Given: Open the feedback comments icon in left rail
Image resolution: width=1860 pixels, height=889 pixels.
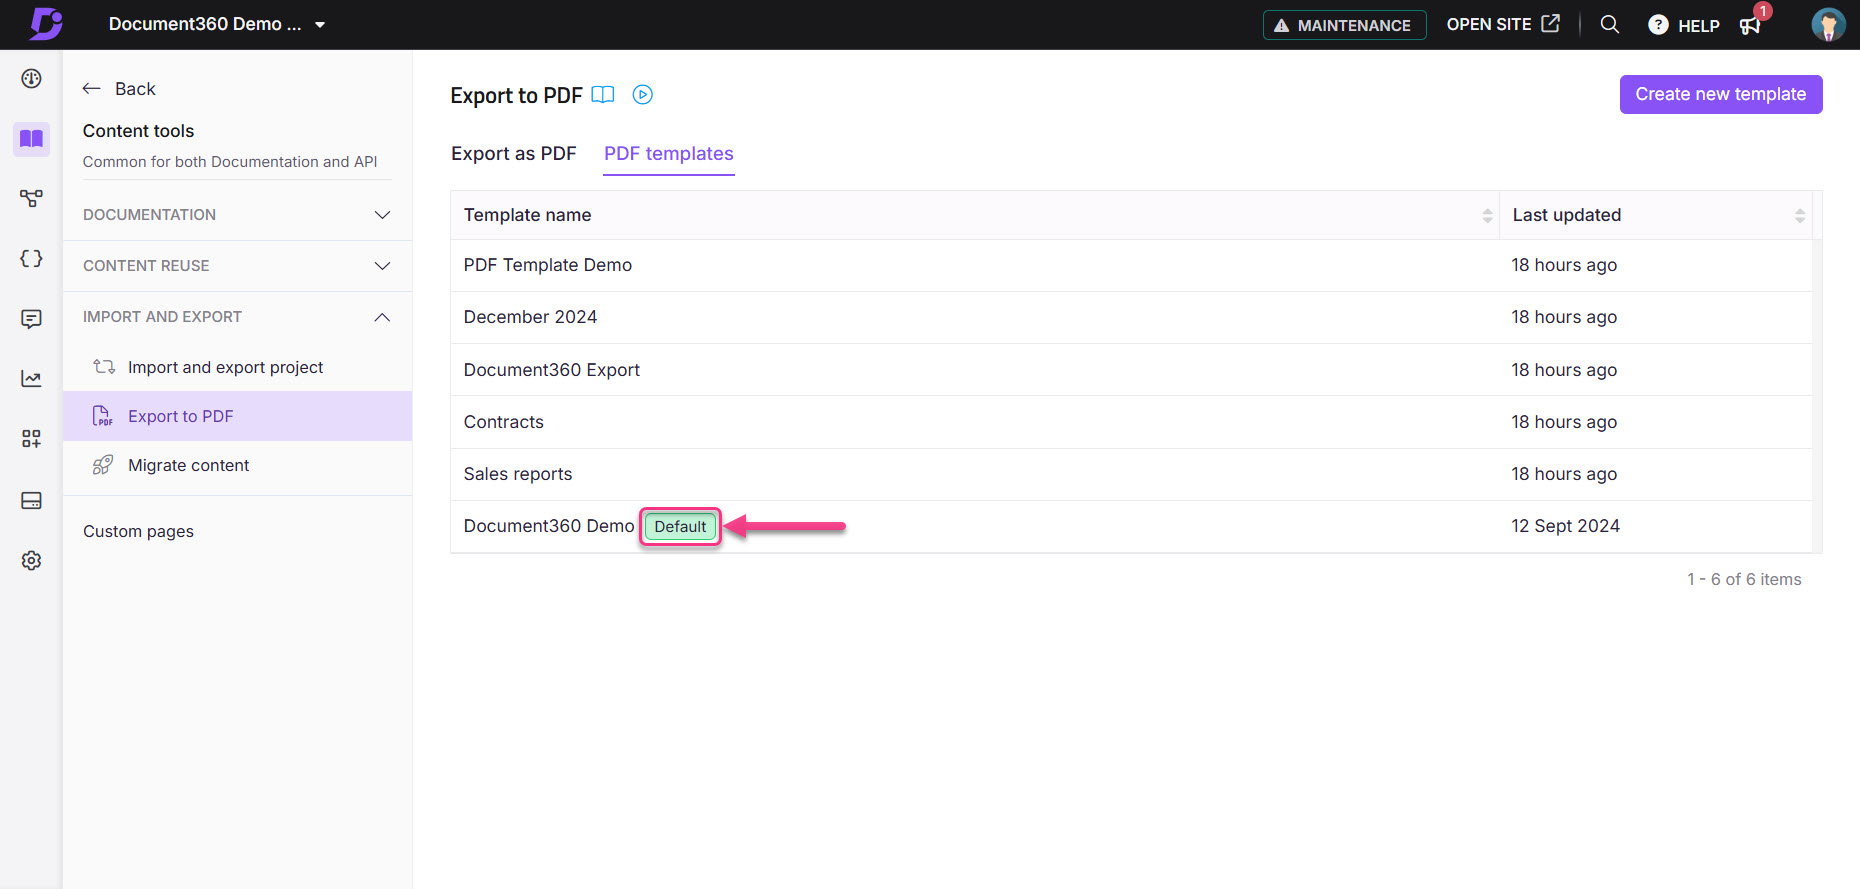Looking at the screenshot, I should click(32, 319).
